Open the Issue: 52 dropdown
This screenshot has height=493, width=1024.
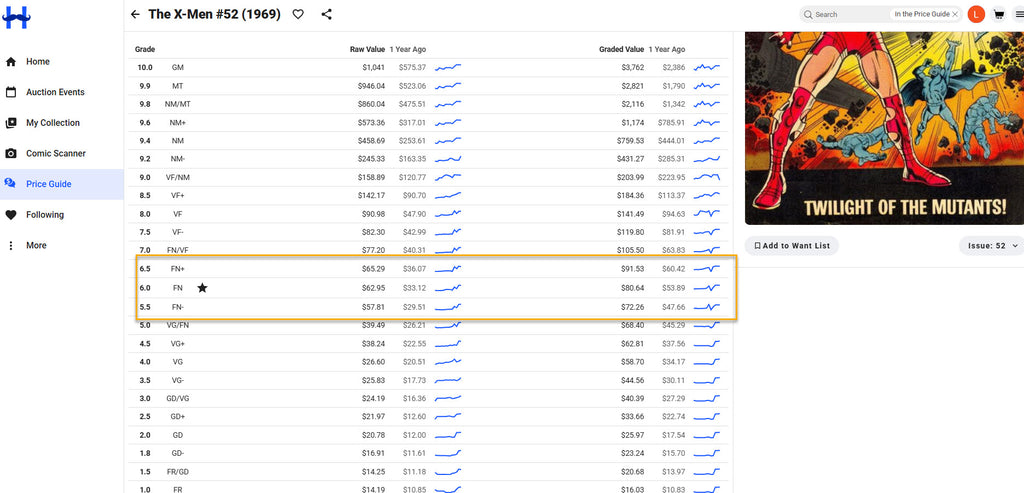pyautogui.click(x=991, y=246)
